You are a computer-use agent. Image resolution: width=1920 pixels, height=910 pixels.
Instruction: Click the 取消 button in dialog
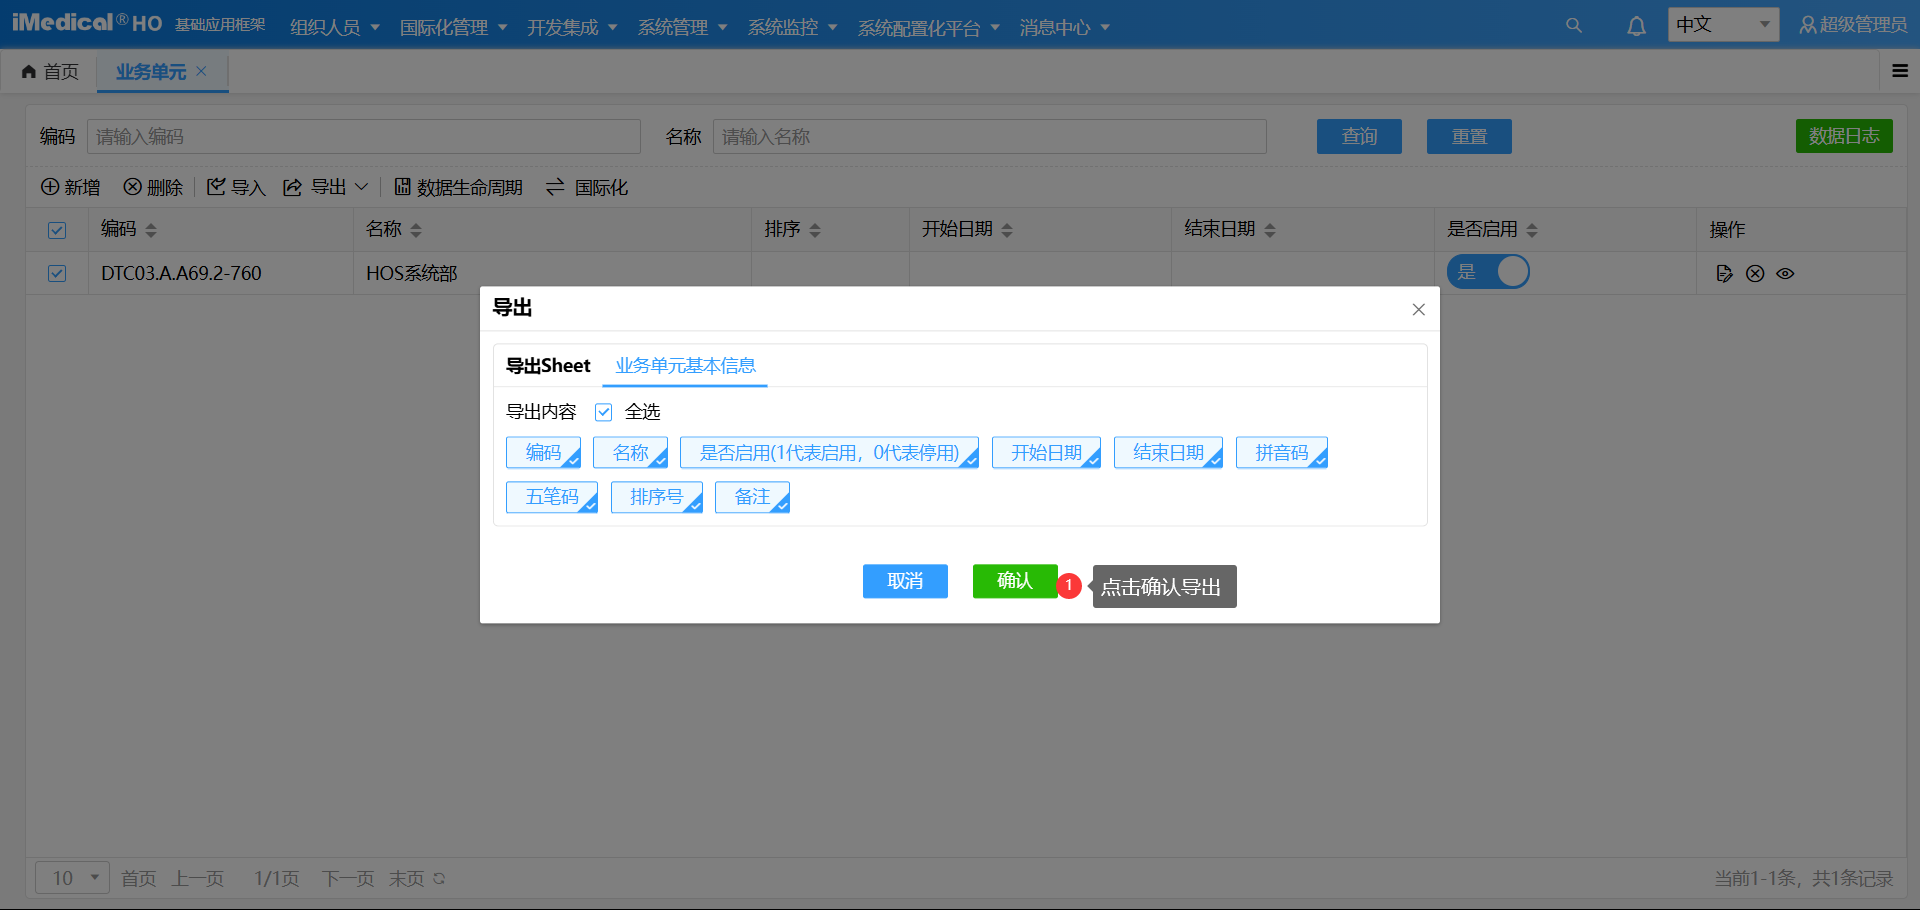pyautogui.click(x=905, y=581)
